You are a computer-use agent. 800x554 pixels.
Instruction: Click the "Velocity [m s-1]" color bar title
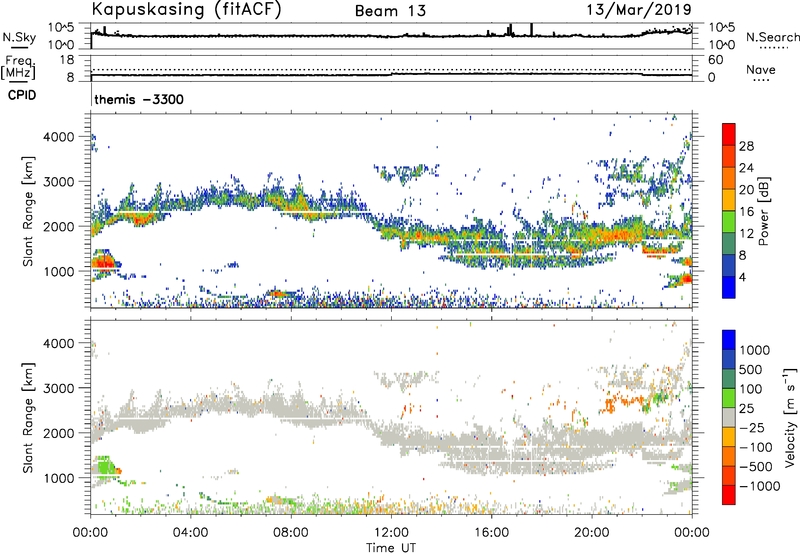pyautogui.click(x=790, y=417)
